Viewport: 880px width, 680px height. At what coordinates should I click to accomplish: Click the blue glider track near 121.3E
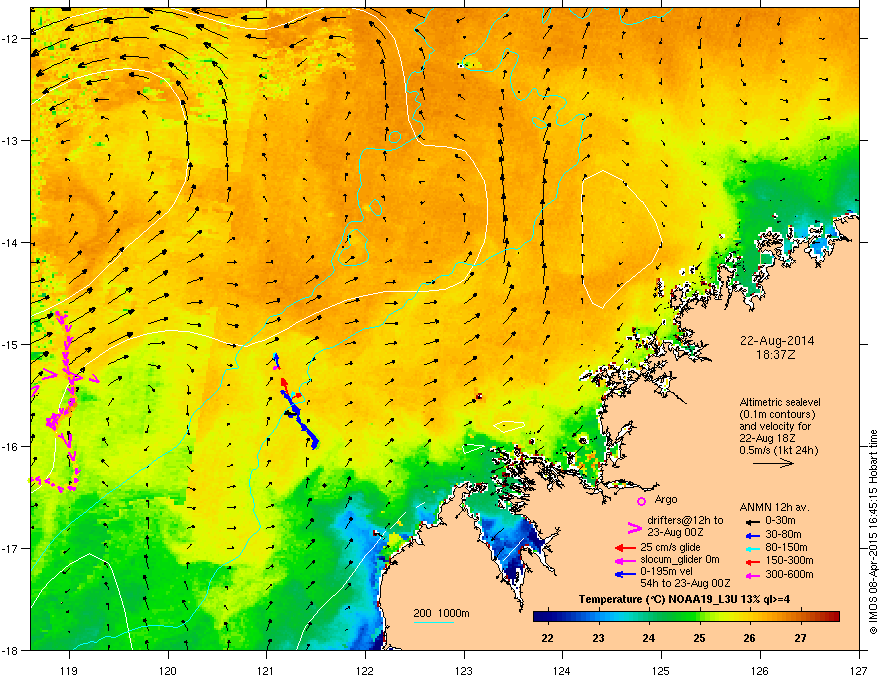pos(300,420)
